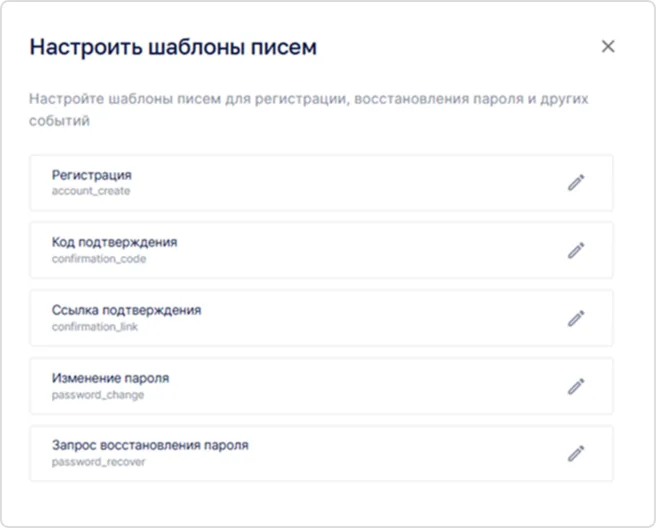
Task: Click the password_change key text
Action: point(97,395)
